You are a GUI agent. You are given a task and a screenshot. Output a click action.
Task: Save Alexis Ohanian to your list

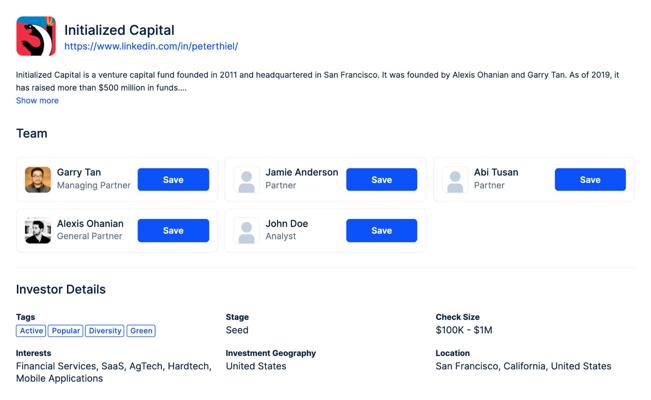174,231
